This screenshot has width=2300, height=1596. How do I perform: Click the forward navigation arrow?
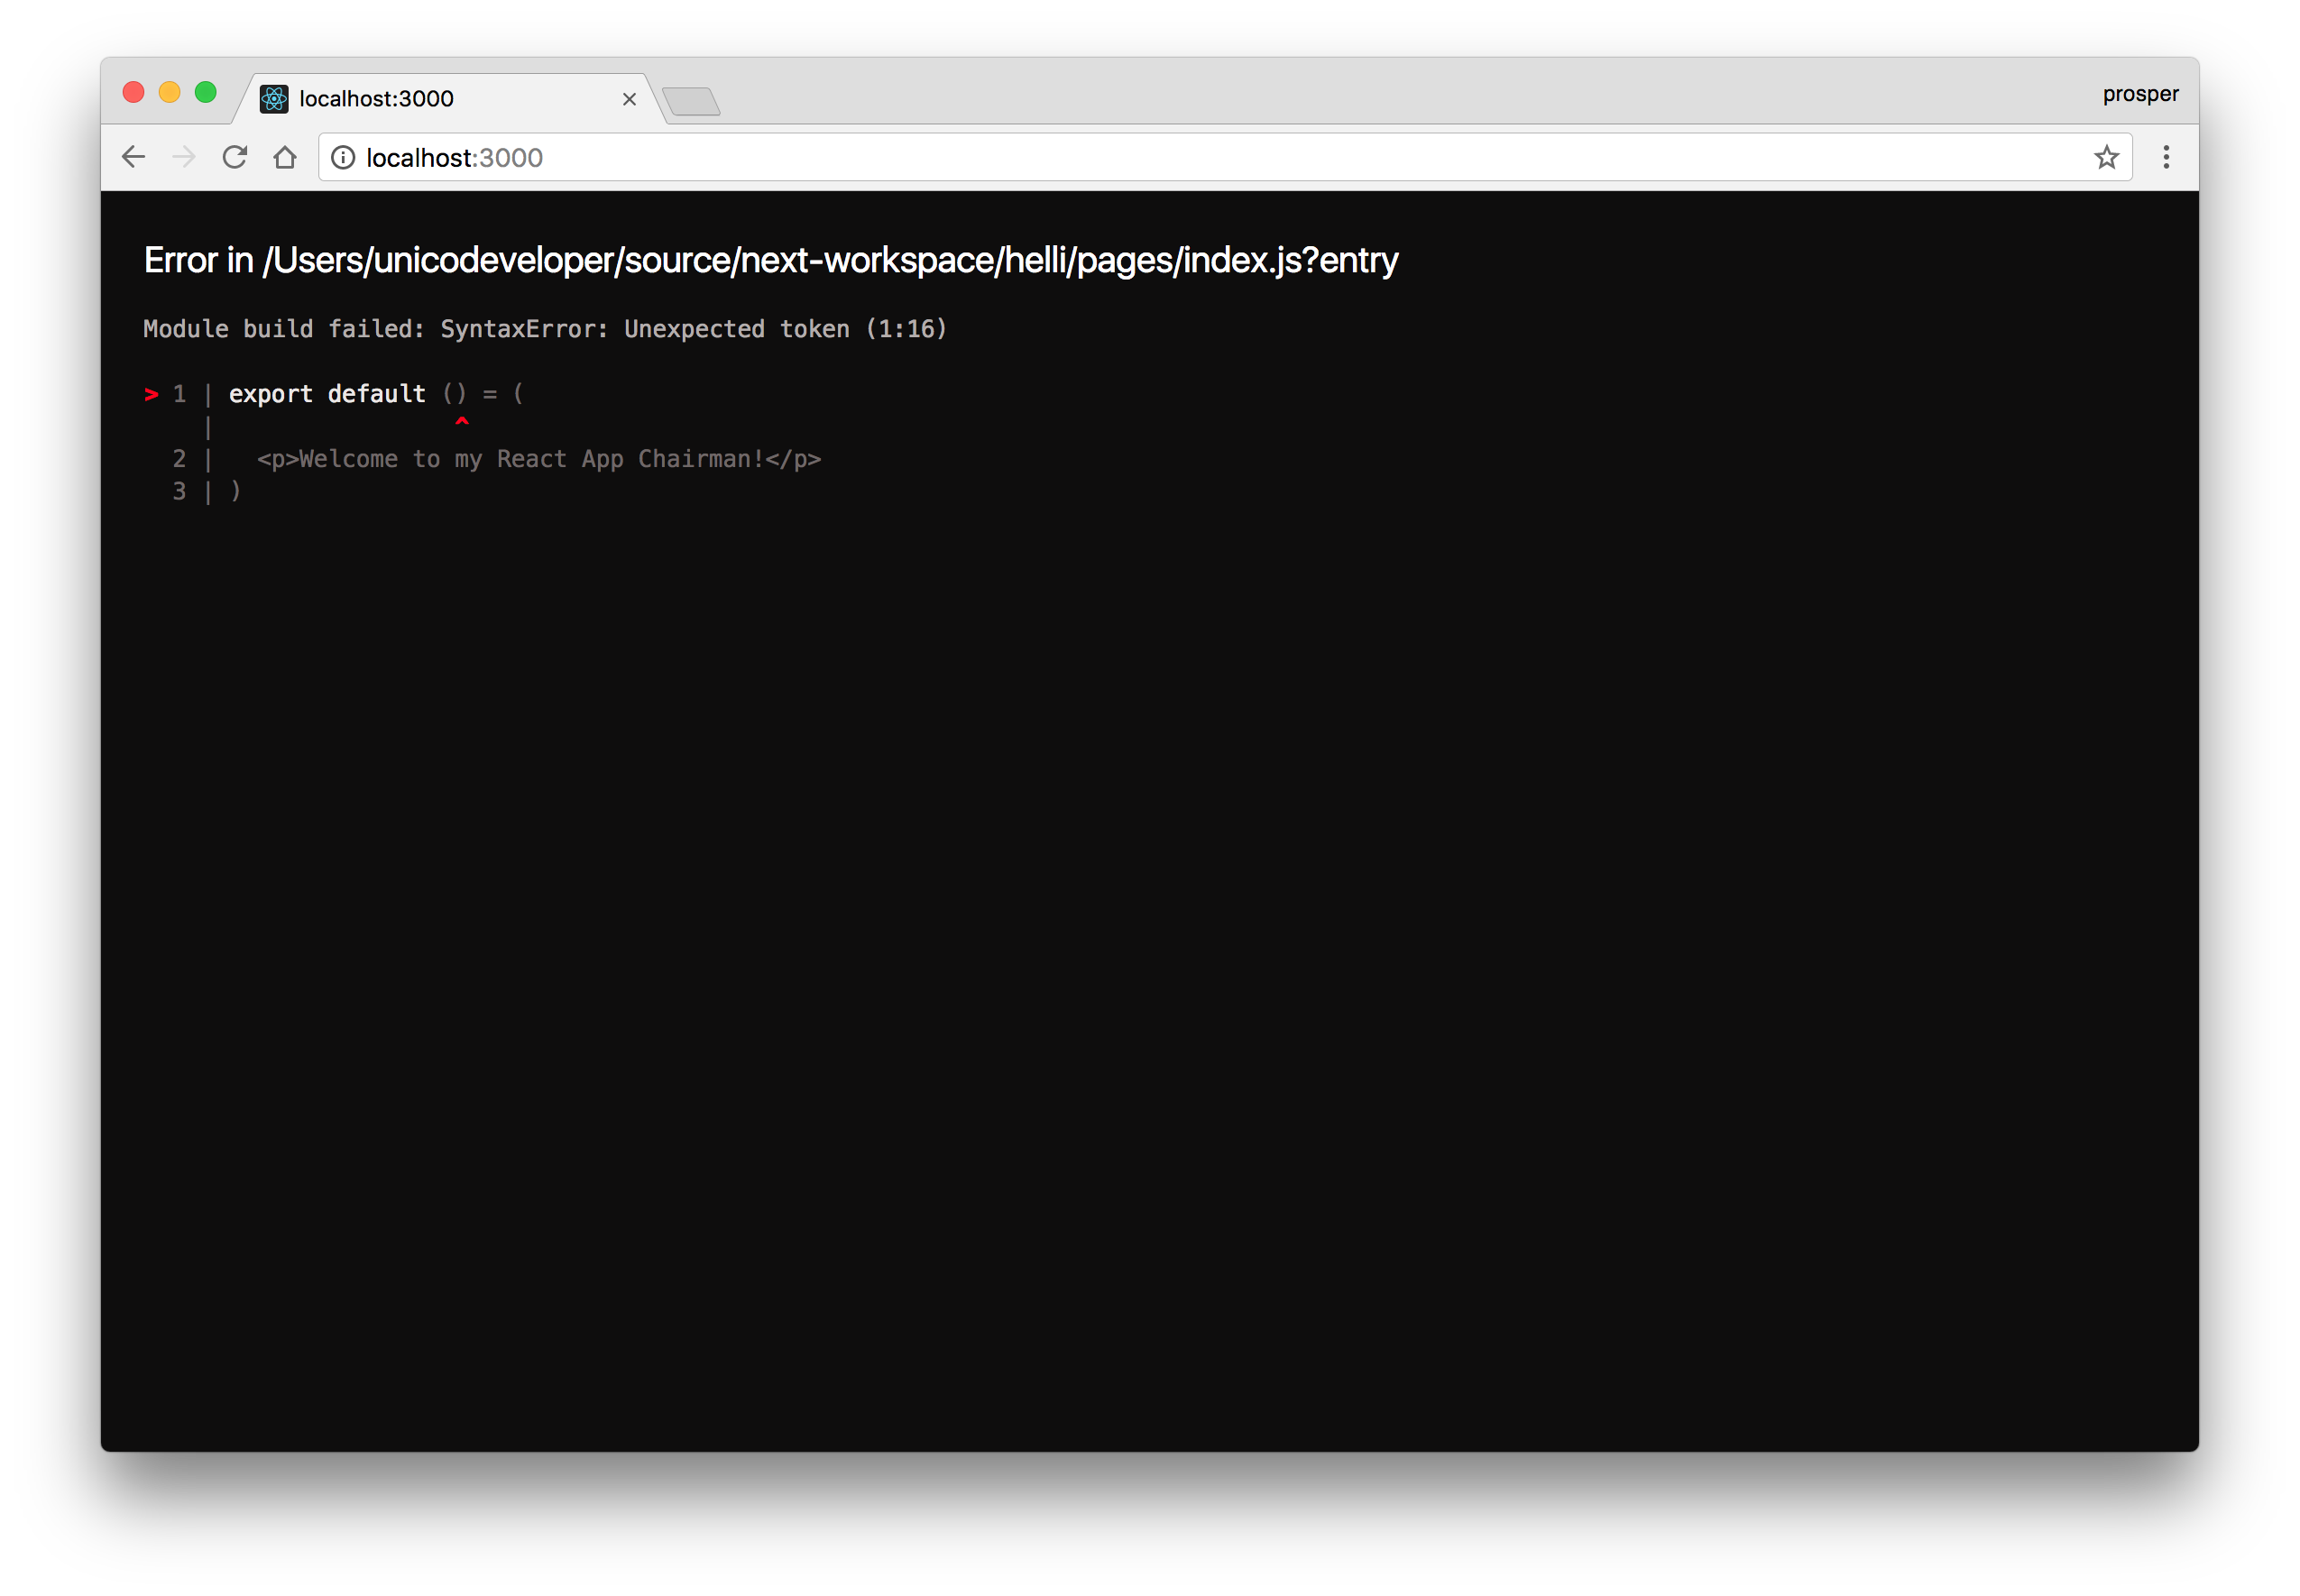pos(184,157)
